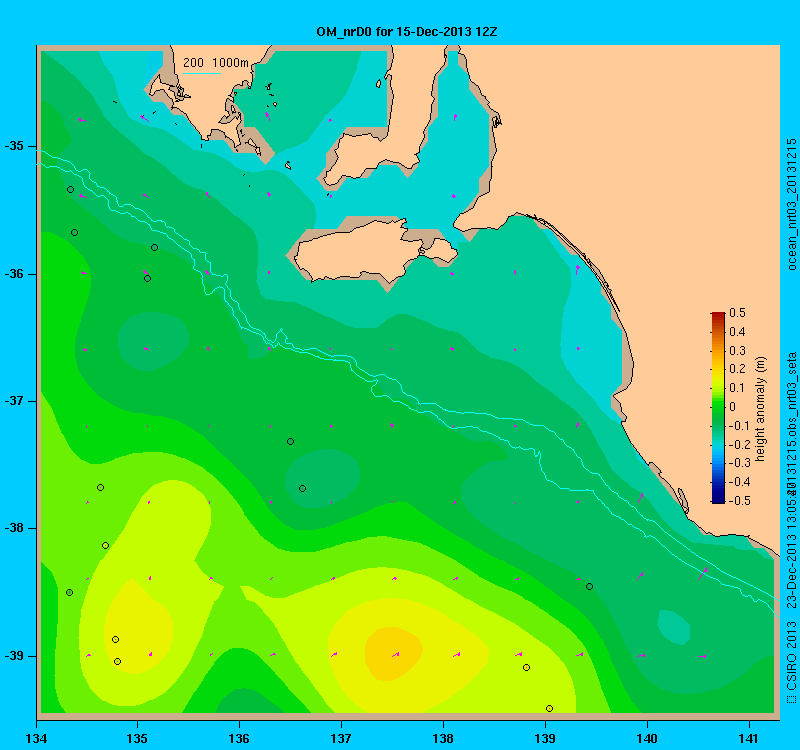Image resolution: width=800 pixels, height=750 pixels.
Task: Click longitude axis label "134"
Action: 36,739
